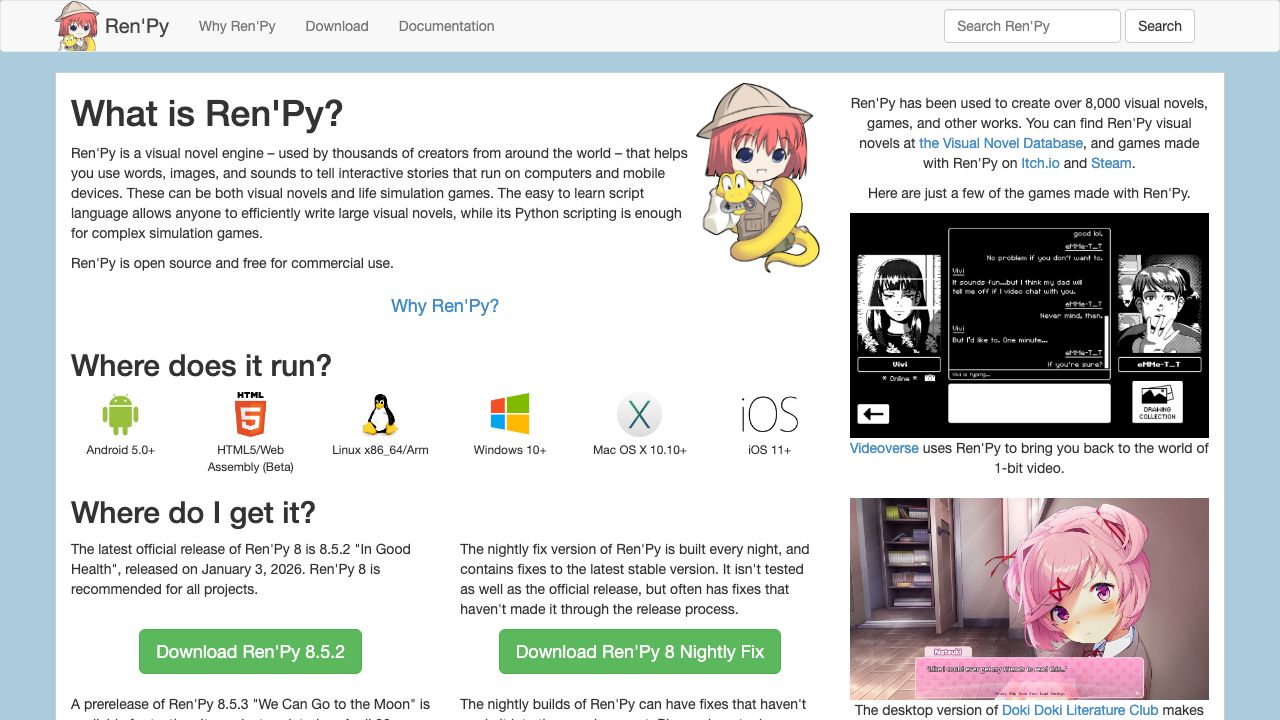Click the Videoverse game screenshot
1280x720 pixels.
click(x=1029, y=325)
